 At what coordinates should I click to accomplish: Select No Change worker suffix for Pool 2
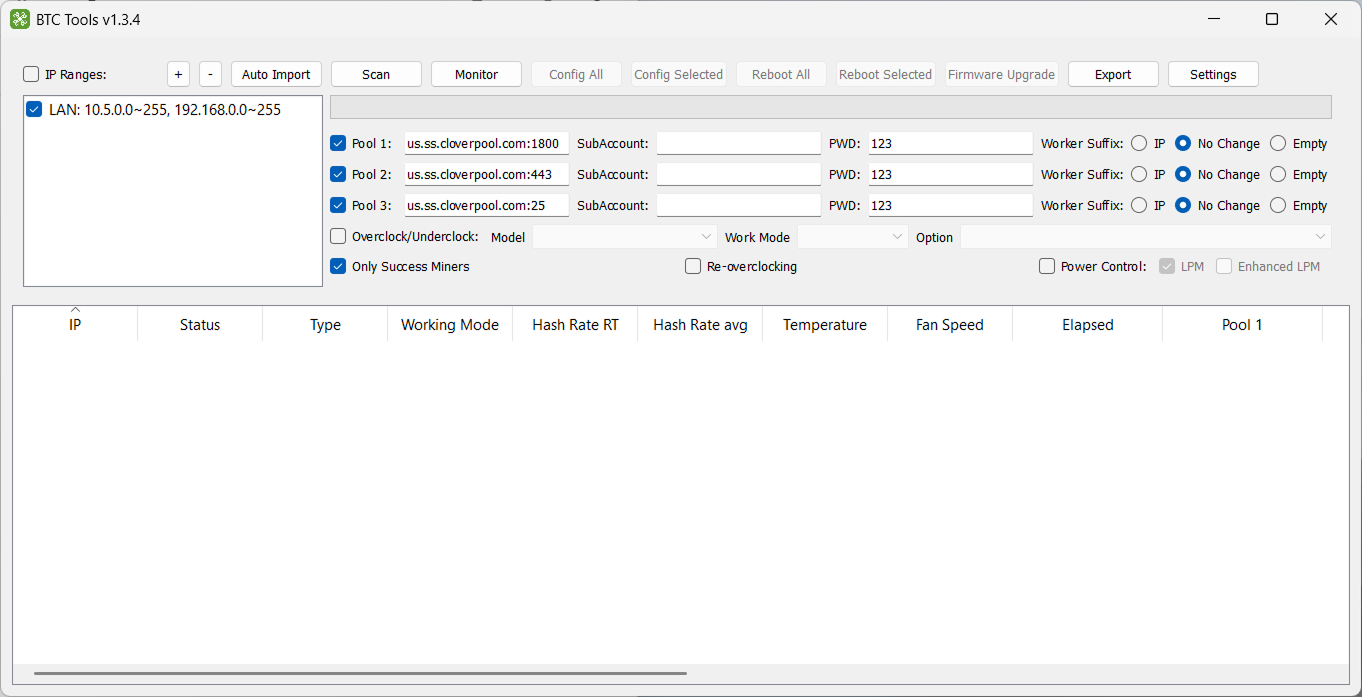pyautogui.click(x=1183, y=174)
